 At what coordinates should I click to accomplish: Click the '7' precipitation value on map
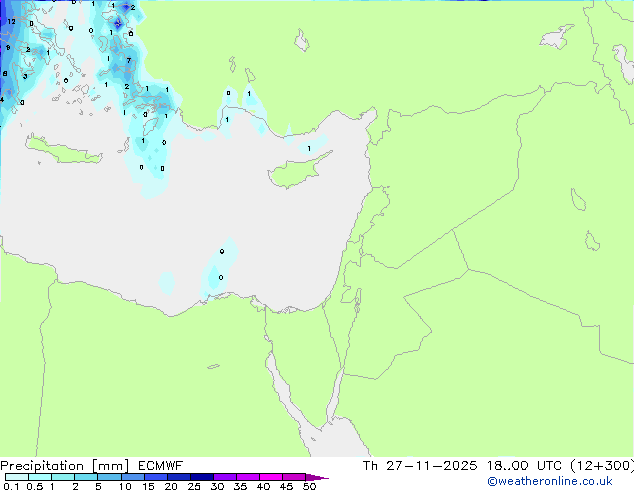tap(129, 61)
